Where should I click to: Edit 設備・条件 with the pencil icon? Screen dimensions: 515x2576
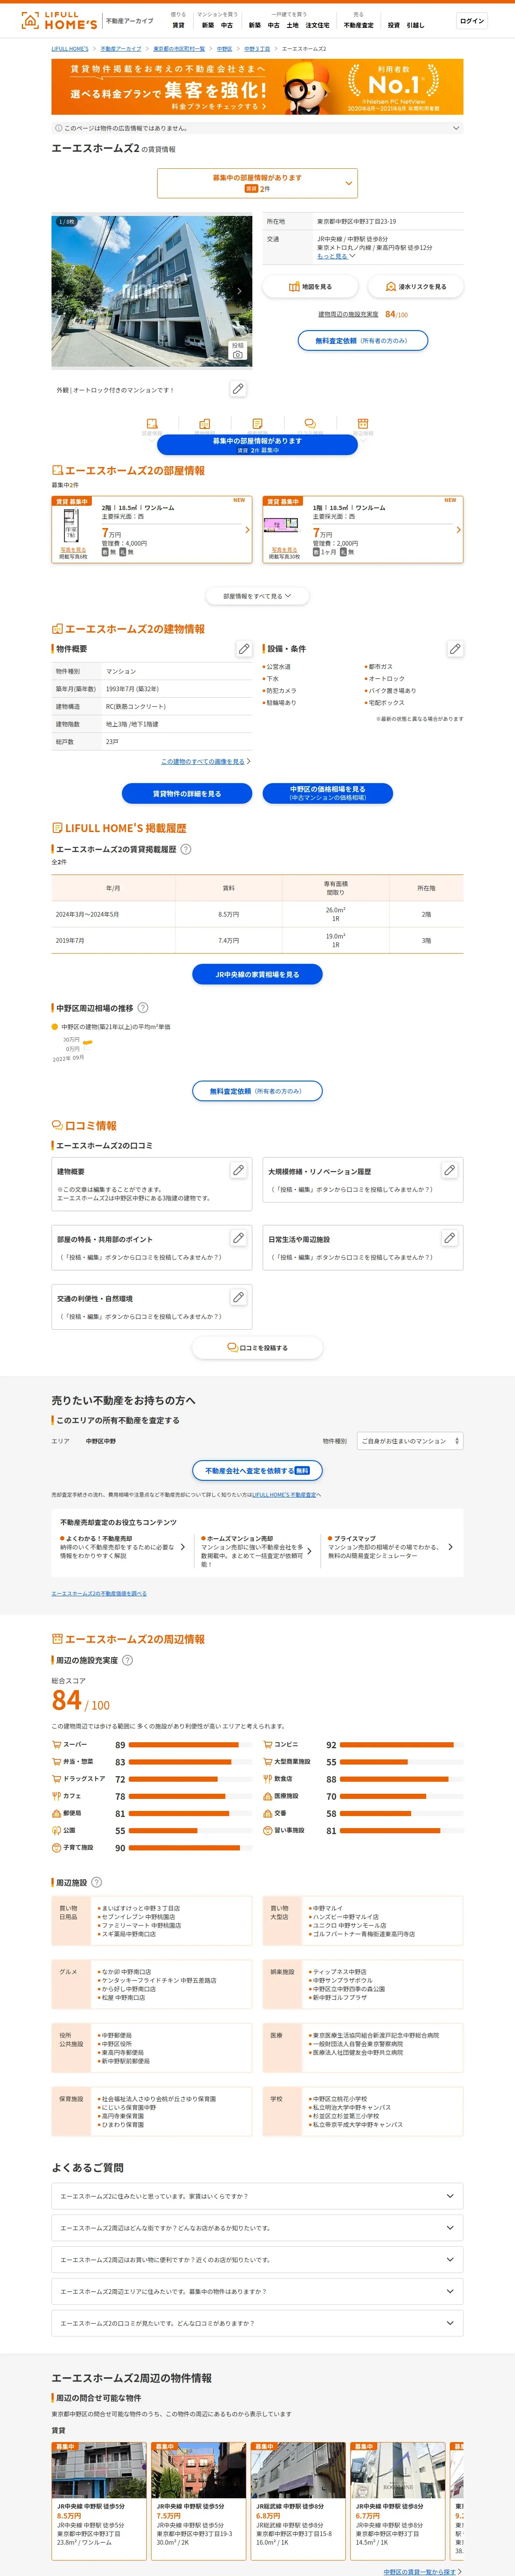(455, 649)
